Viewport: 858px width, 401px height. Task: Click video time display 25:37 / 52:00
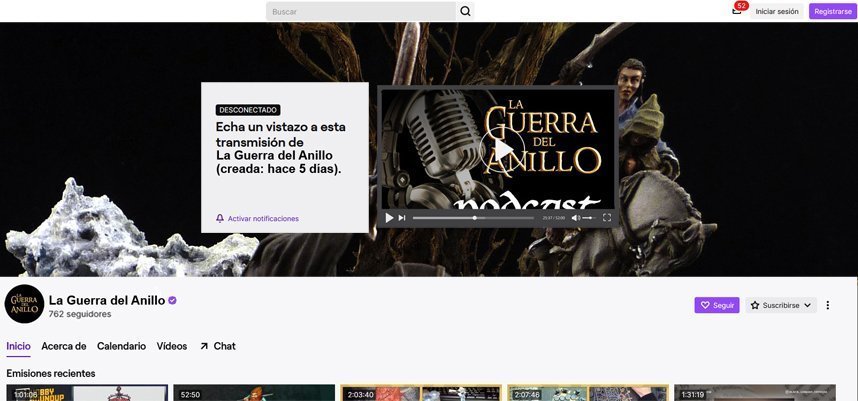coord(553,218)
